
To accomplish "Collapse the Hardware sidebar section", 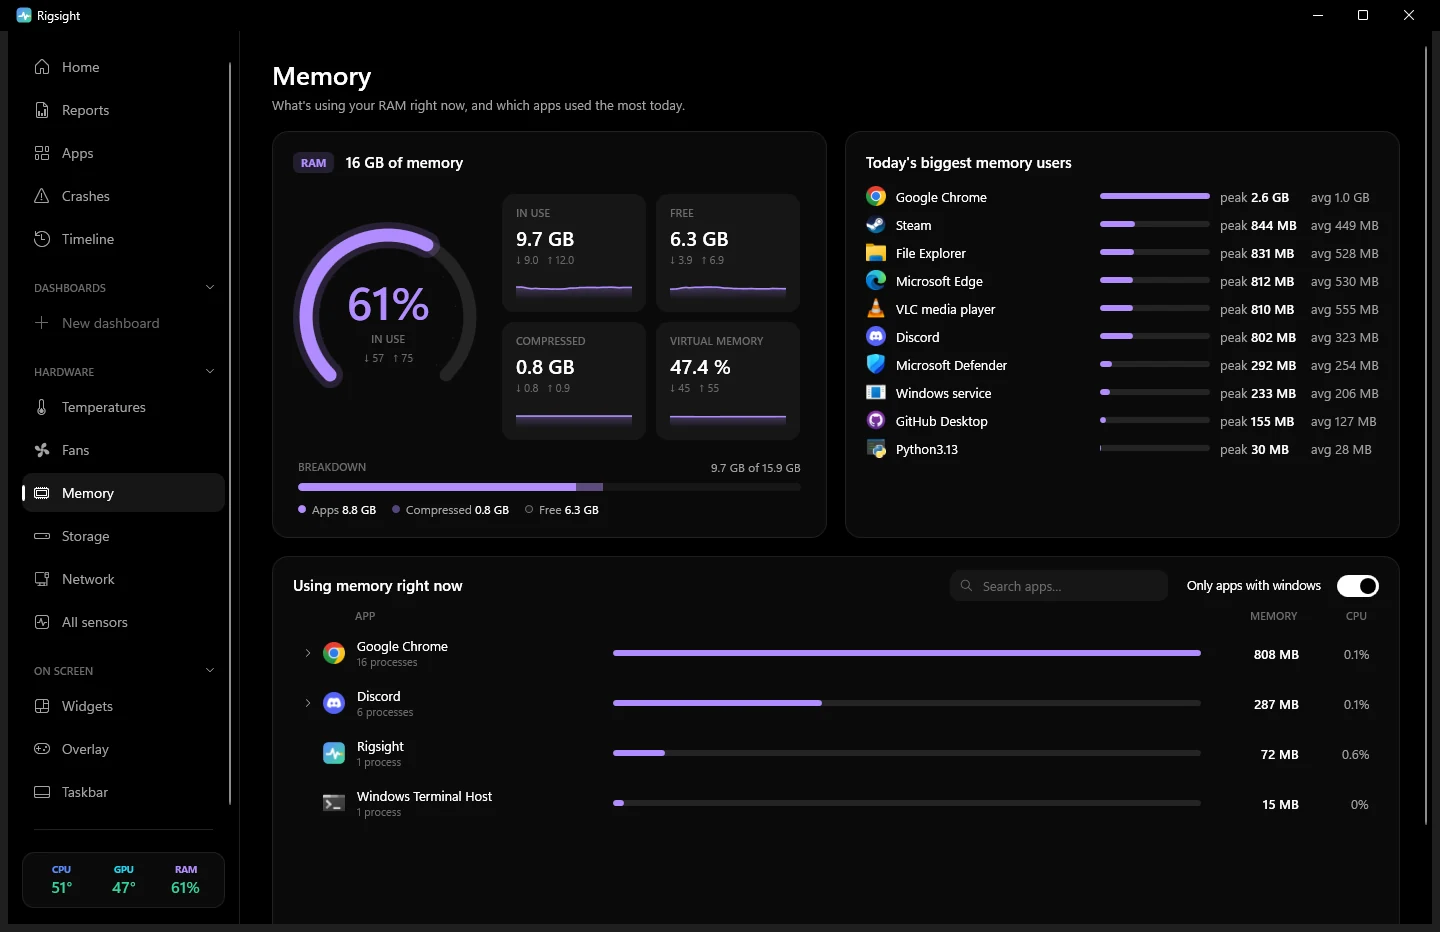I will coord(210,371).
